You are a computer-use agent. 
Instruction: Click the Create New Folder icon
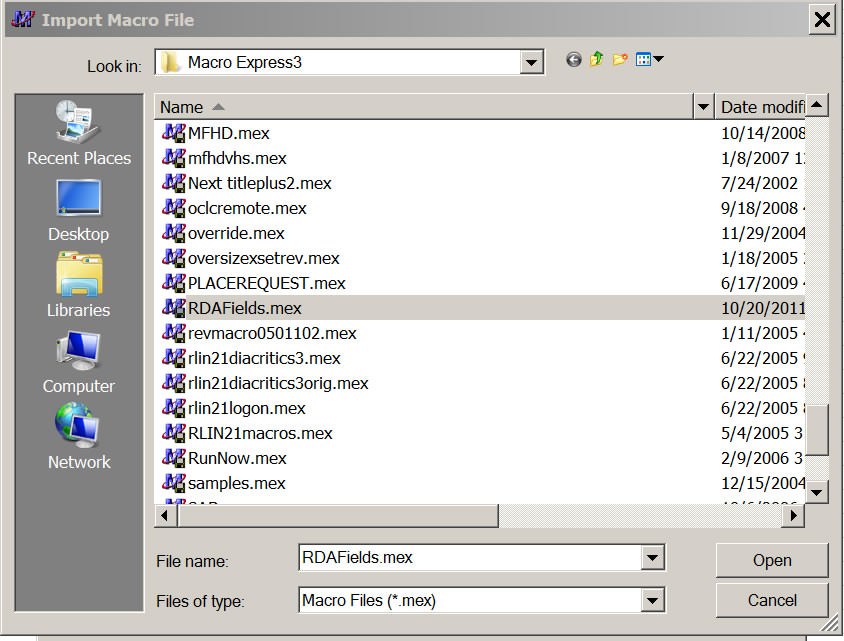(621, 60)
